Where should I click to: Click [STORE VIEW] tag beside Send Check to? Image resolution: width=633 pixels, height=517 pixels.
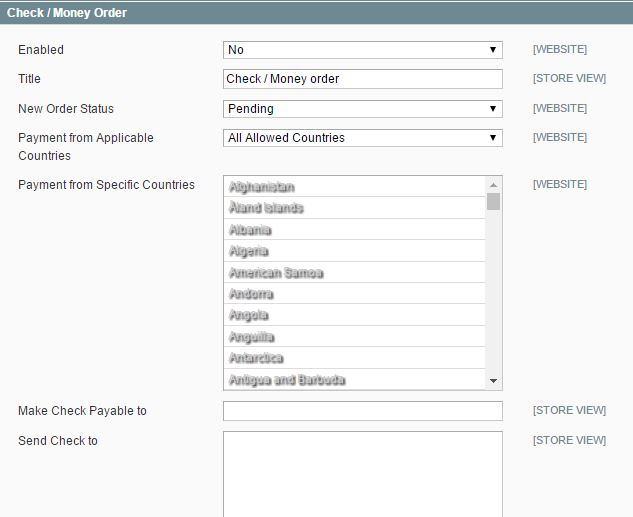pos(569,440)
